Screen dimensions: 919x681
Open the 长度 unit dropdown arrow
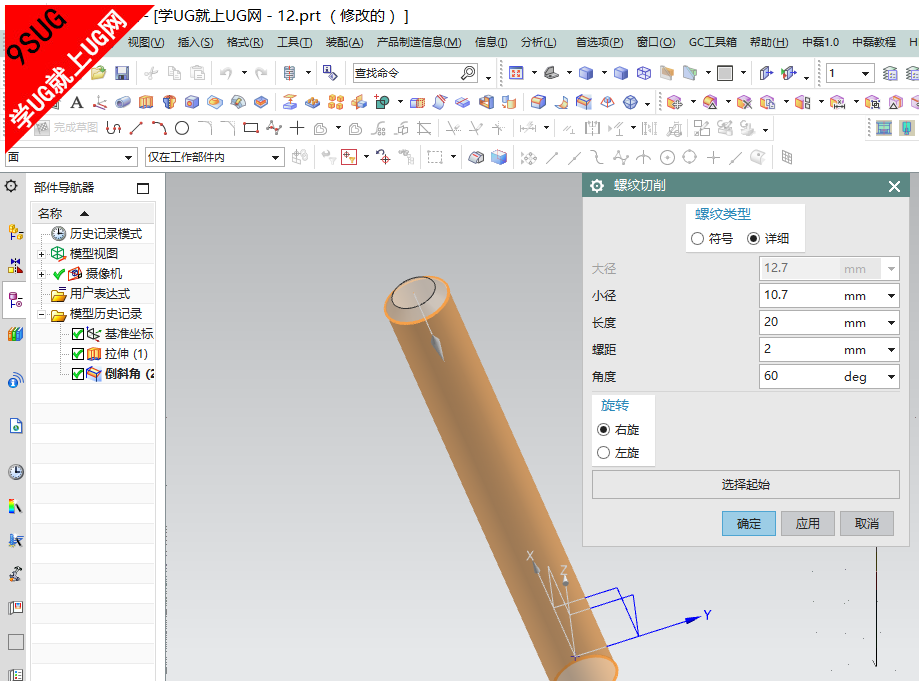click(x=891, y=323)
